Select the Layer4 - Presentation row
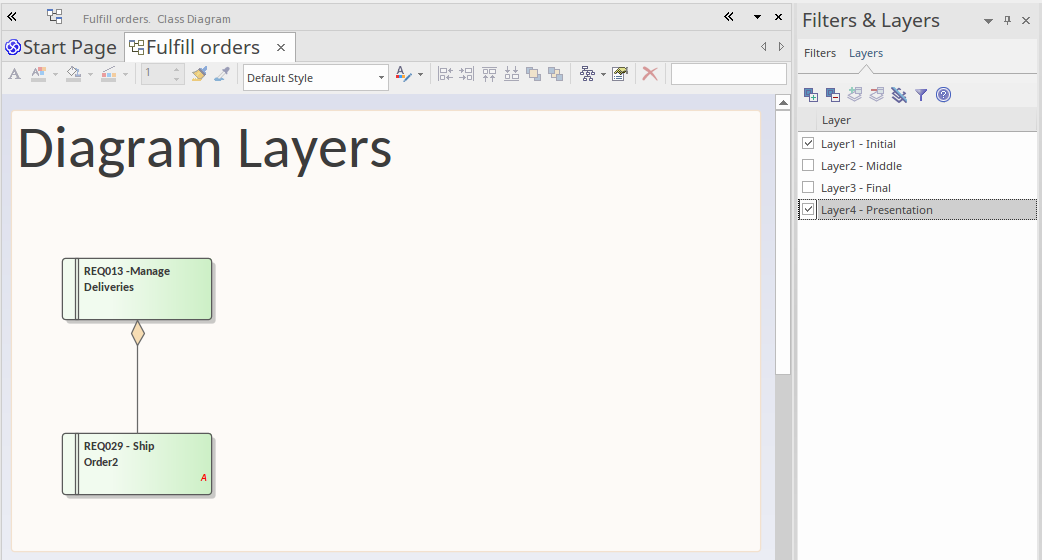The width and height of the screenshot is (1042, 560). click(x=876, y=210)
